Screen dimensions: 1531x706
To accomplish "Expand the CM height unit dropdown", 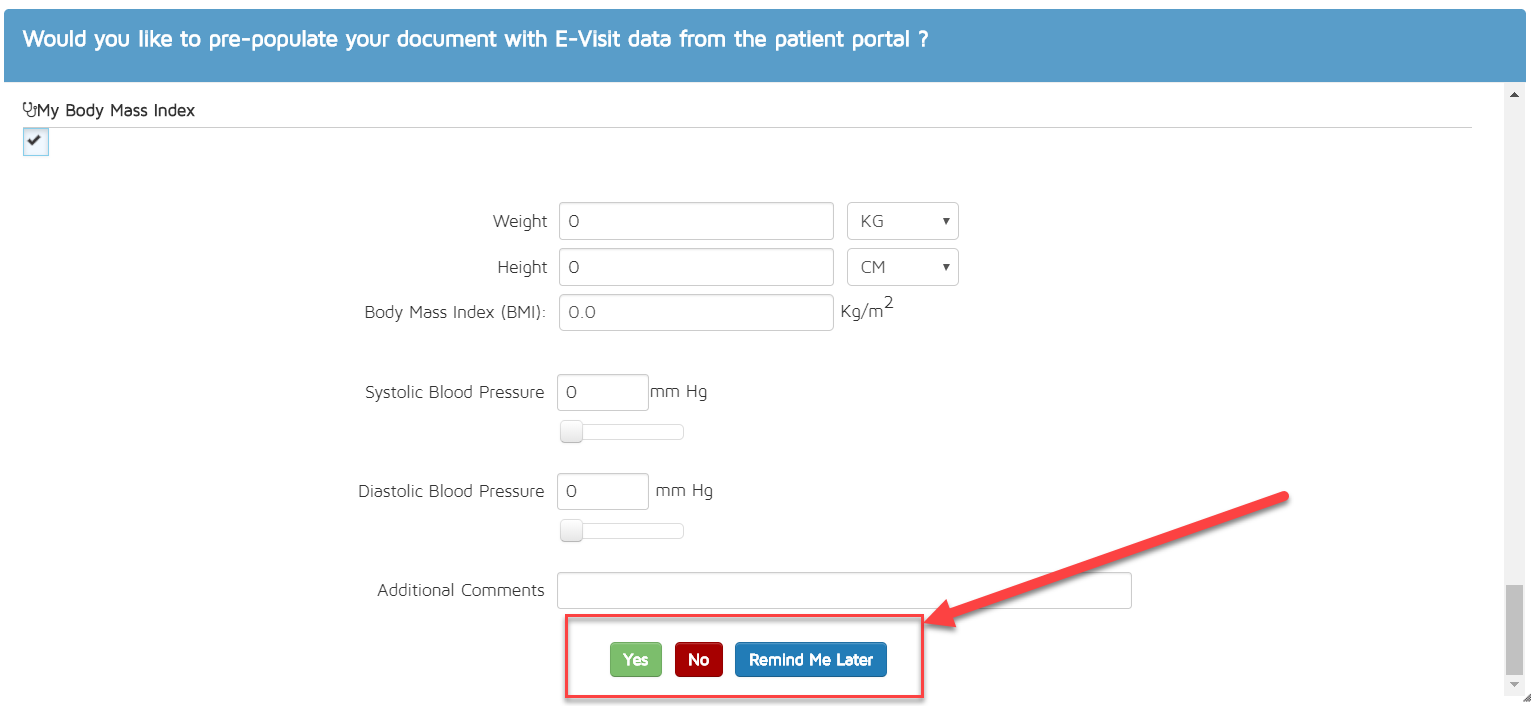I will [902, 267].
